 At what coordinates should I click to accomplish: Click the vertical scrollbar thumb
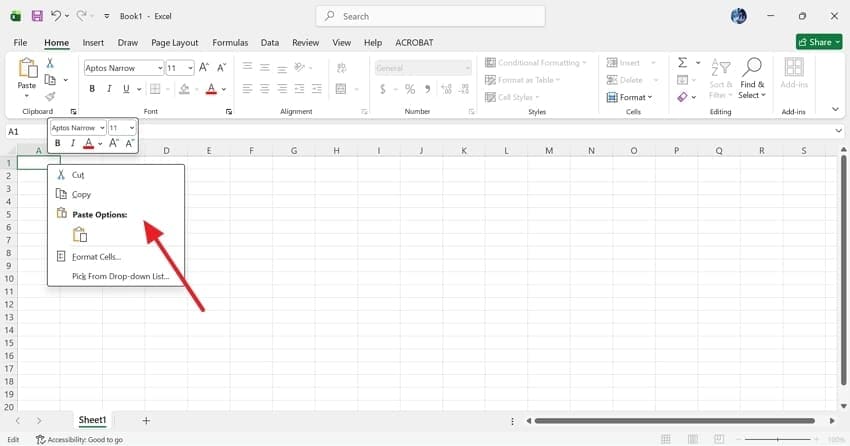point(843,270)
